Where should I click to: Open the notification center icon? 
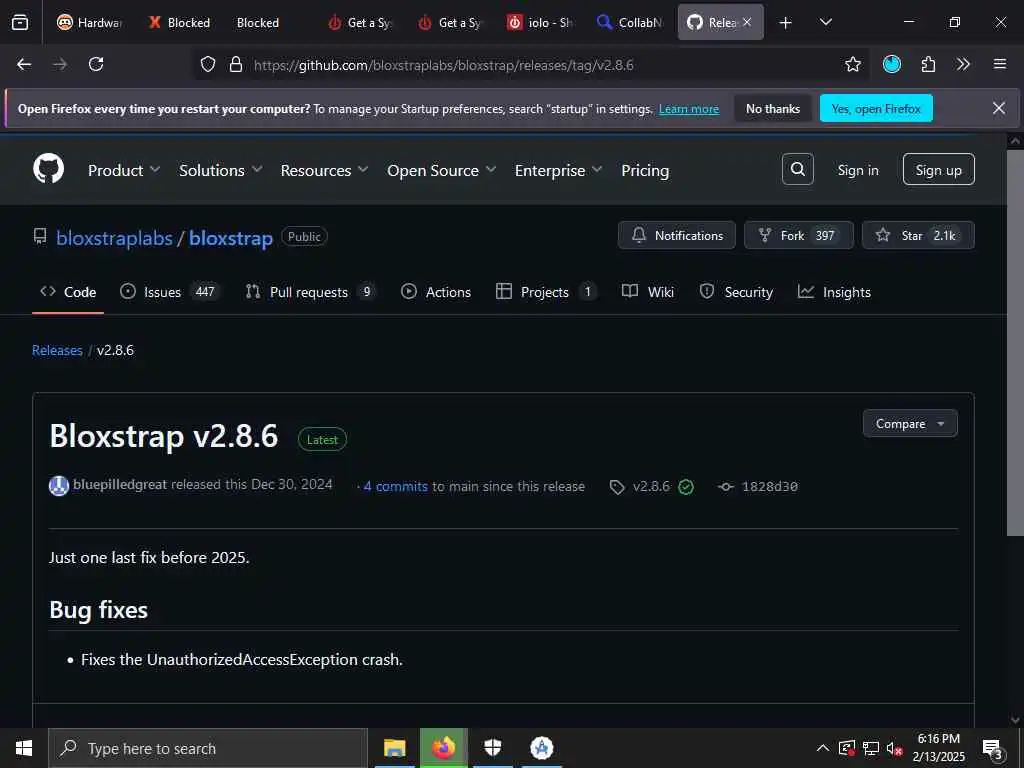(x=992, y=748)
